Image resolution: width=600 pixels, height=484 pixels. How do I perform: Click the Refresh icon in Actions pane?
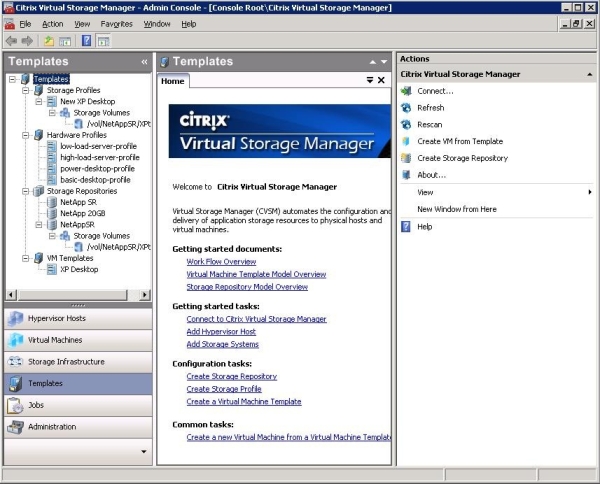click(406, 108)
